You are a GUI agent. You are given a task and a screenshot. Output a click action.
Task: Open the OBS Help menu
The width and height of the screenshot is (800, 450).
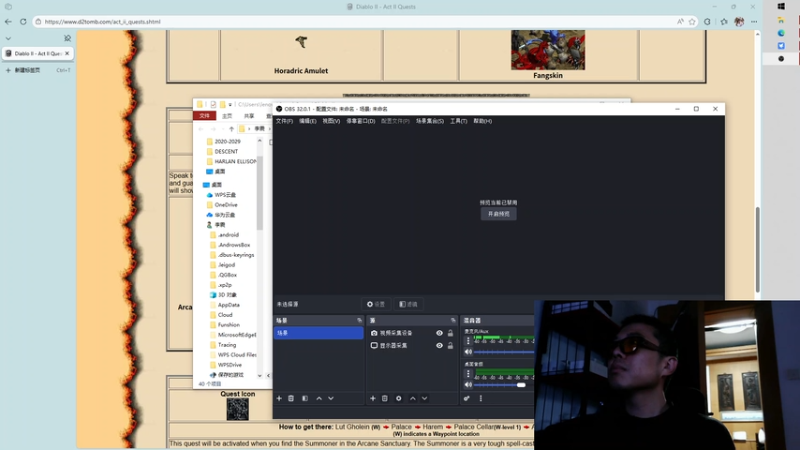pyautogui.click(x=483, y=121)
